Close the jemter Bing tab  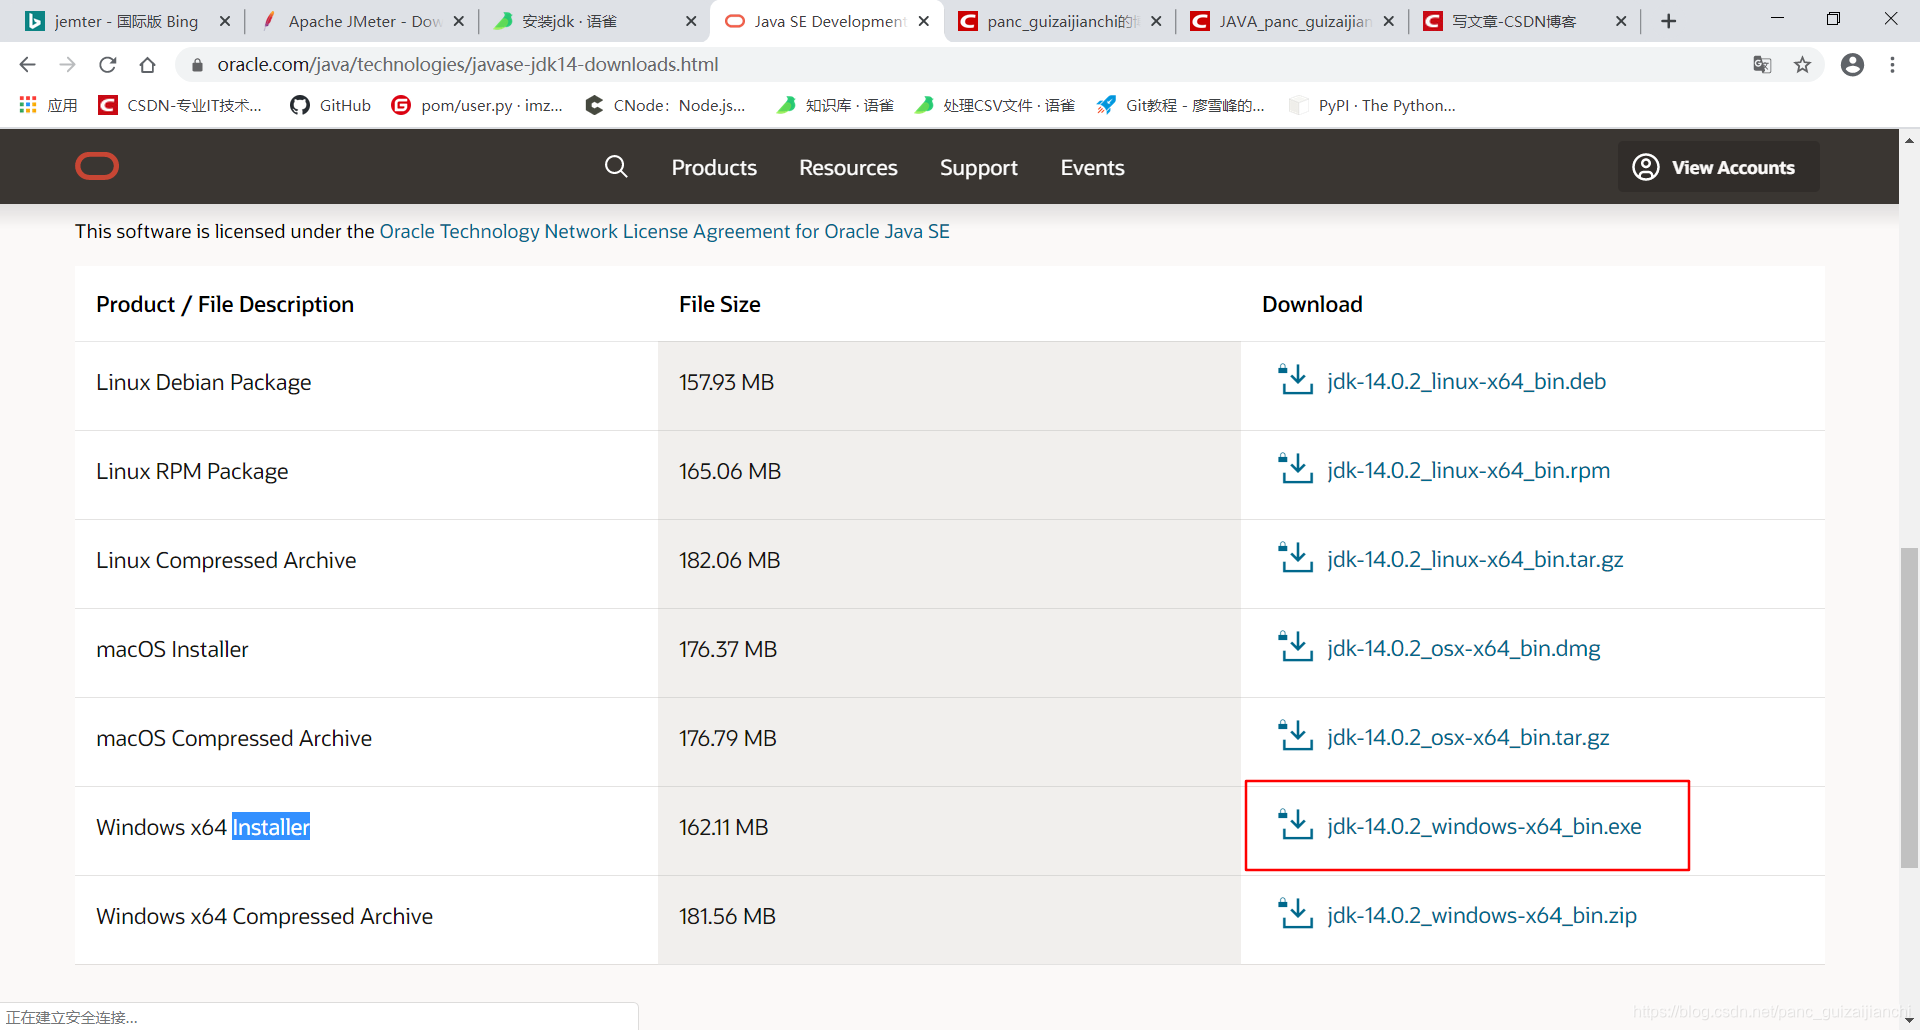click(x=224, y=21)
